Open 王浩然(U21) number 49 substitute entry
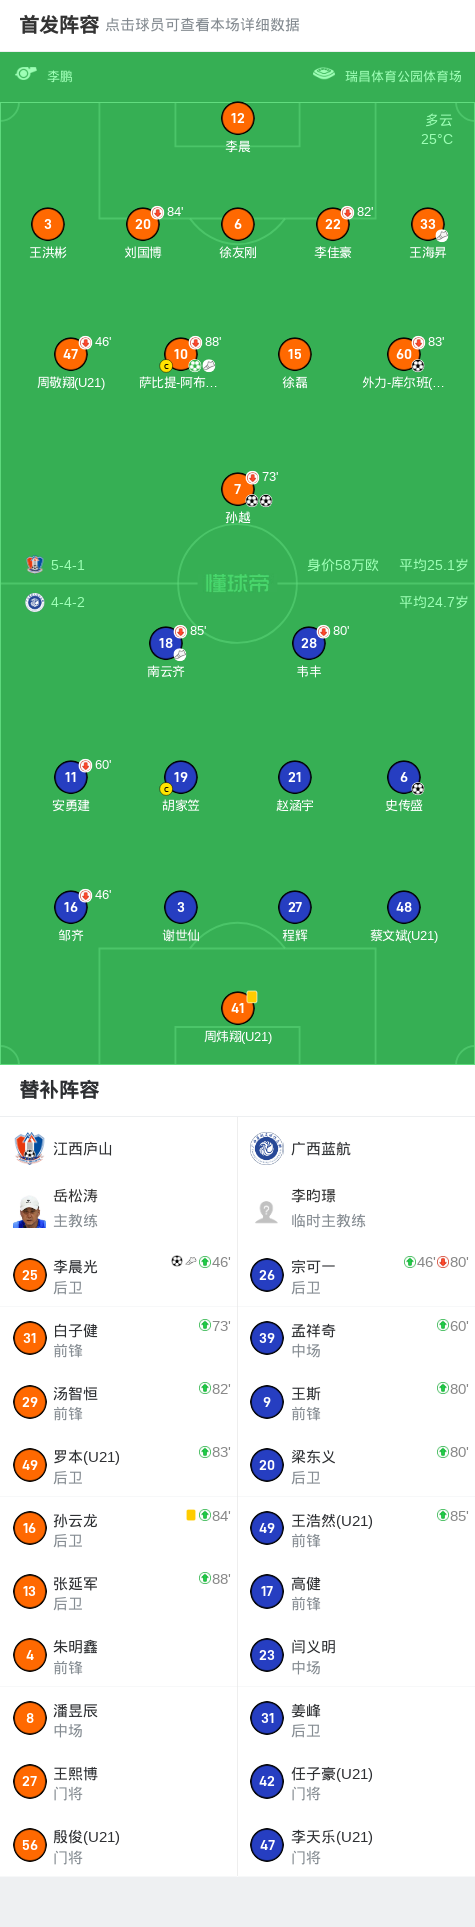Viewport: 475px width, 1927px height. 356,1528
